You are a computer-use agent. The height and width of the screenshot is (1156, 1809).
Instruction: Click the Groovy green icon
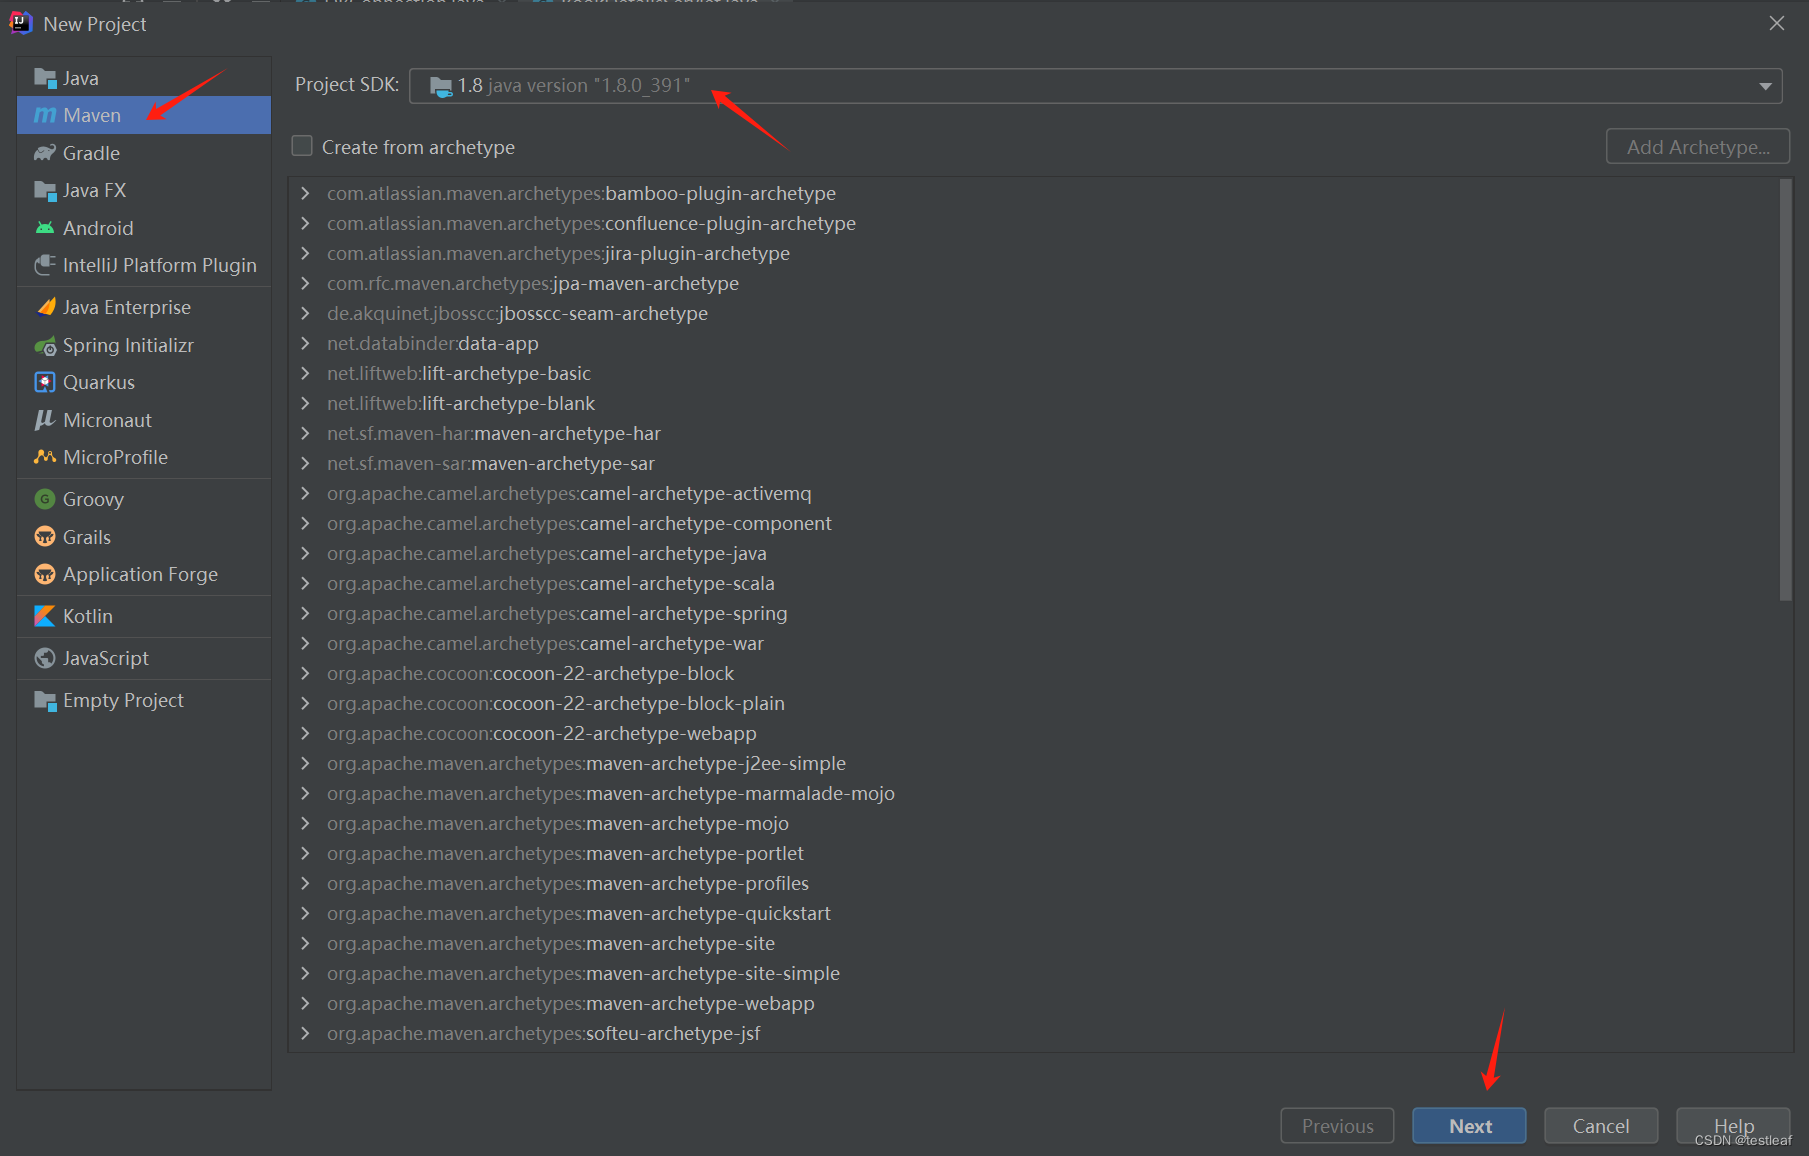(45, 499)
